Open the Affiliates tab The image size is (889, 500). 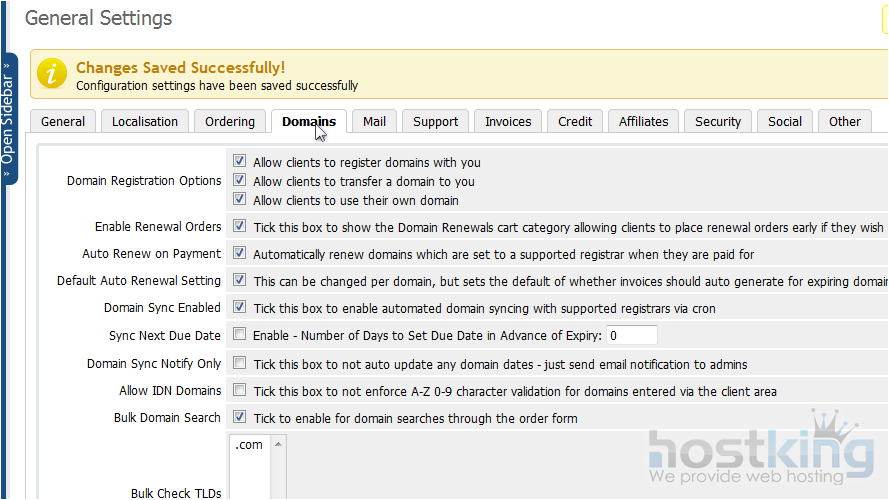tap(643, 121)
